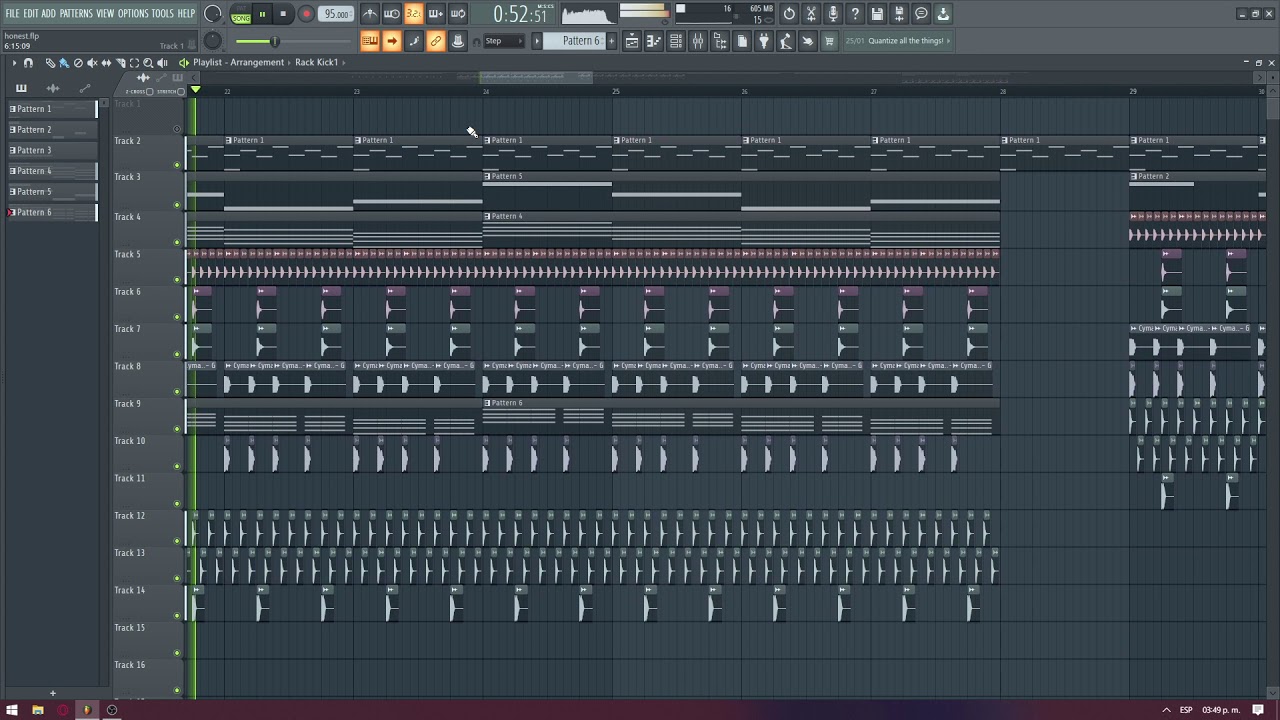Toggle typing keyboard to piano button

tap(370, 41)
